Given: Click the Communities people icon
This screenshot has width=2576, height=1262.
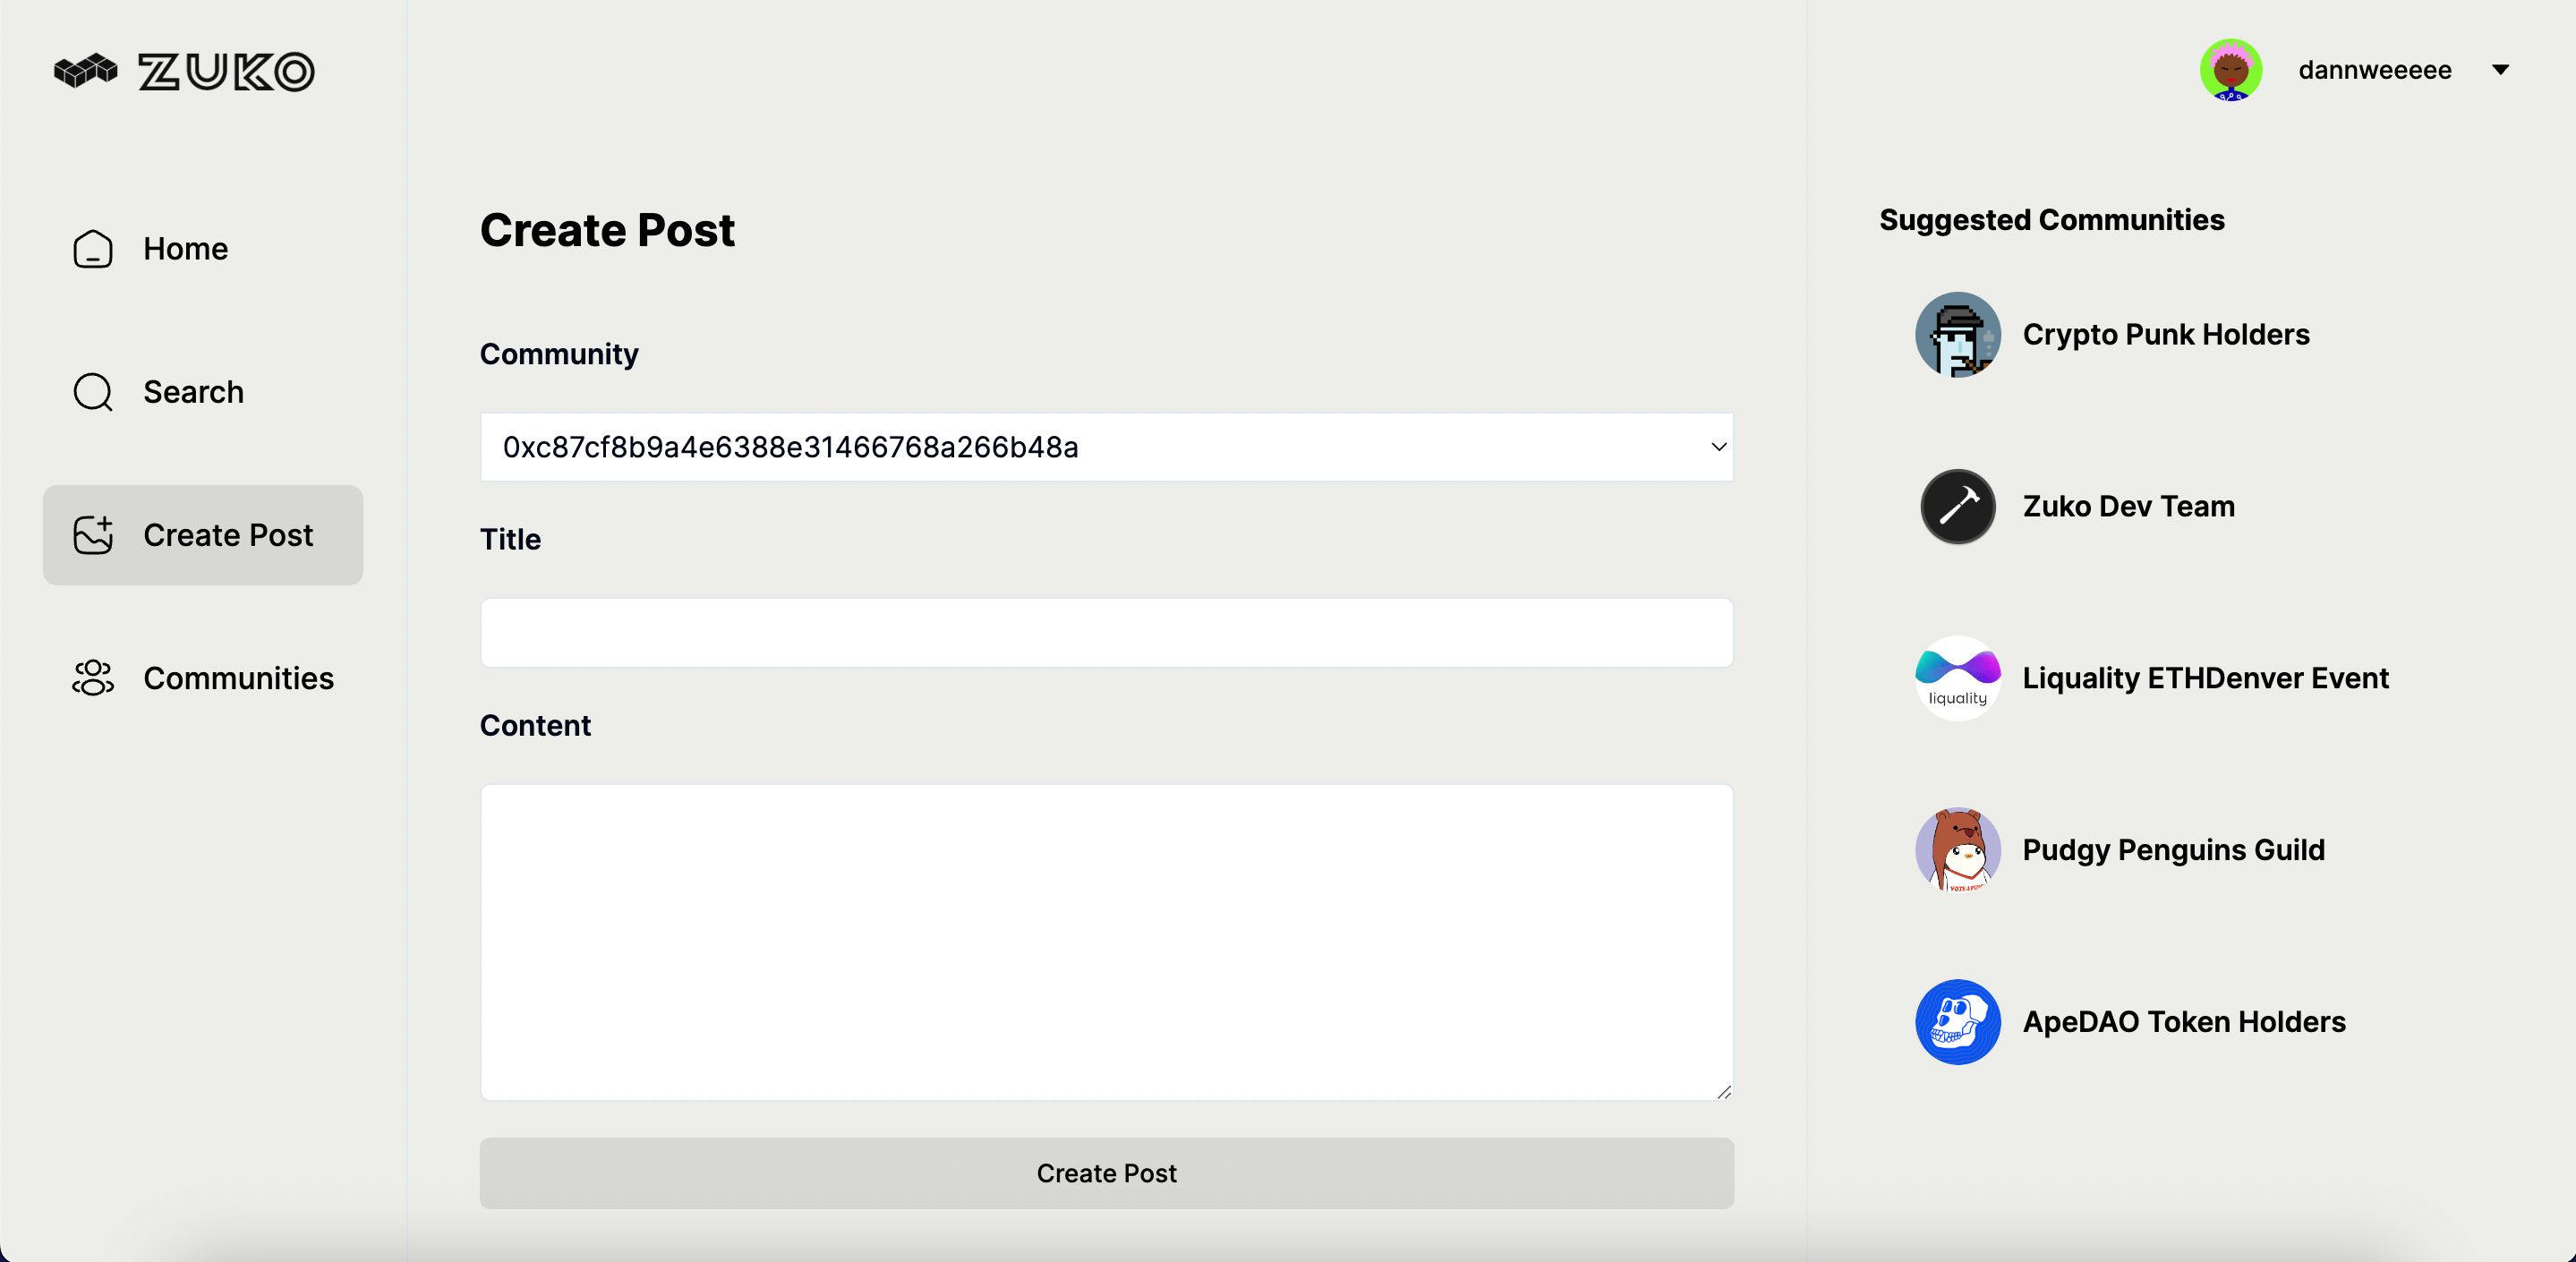Looking at the screenshot, I should pos(93,678).
